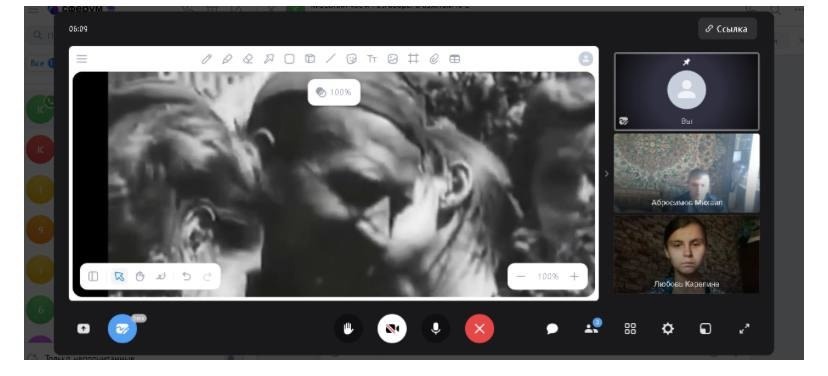The width and height of the screenshot is (828, 376).
Task: Open the attachment paperclip tool
Action: pos(434,59)
